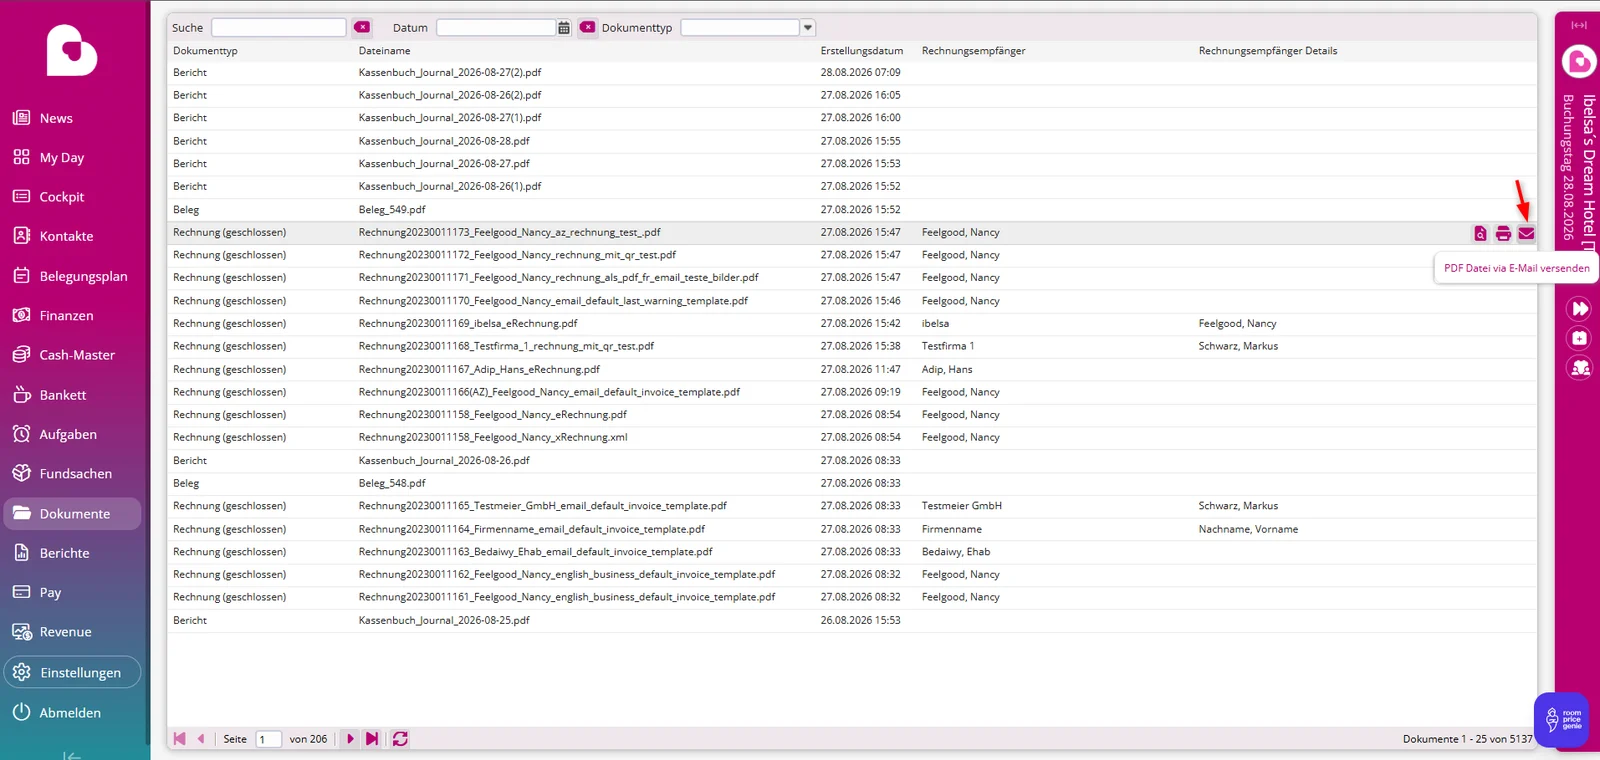Click the Seite page number field
The width and height of the screenshot is (1600, 760).
pyautogui.click(x=268, y=739)
